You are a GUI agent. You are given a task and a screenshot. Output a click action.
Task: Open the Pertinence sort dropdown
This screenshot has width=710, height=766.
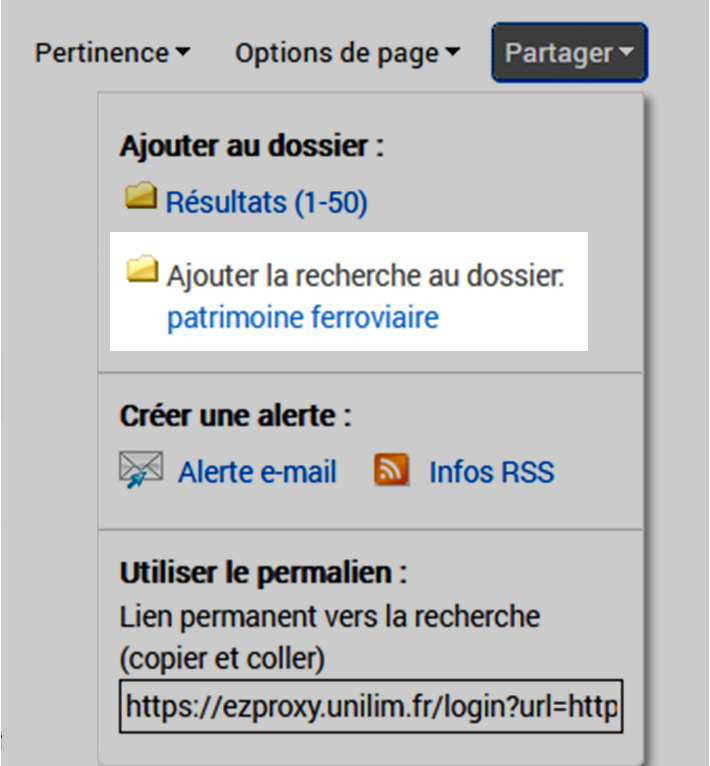point(112,53)
